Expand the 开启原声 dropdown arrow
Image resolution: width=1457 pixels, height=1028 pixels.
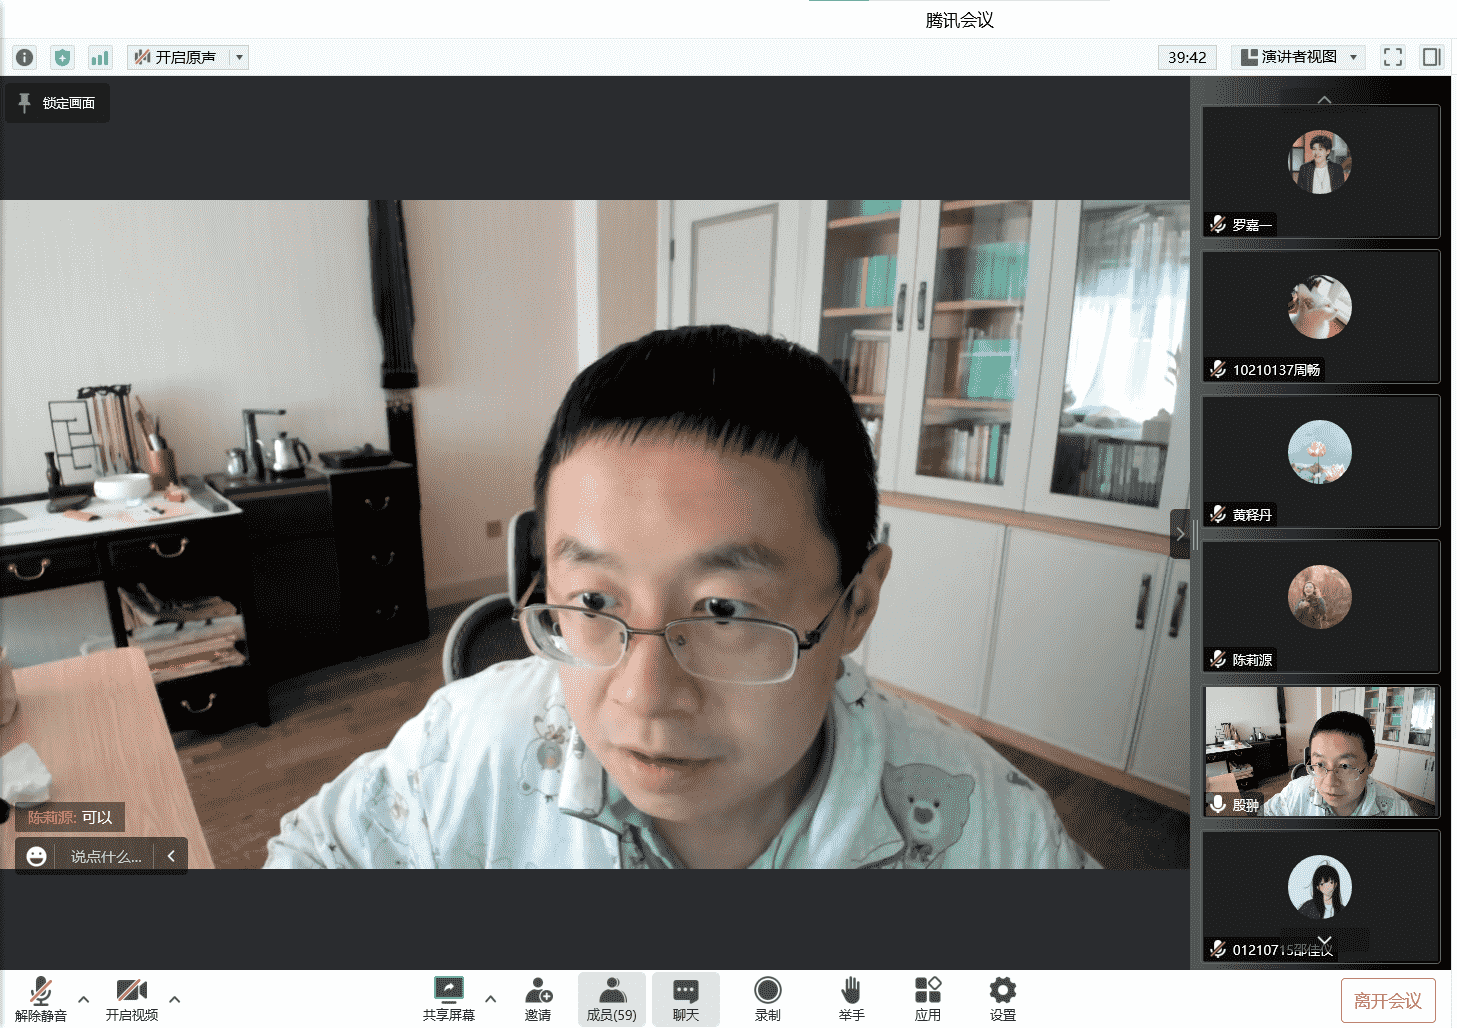point(240,57)
